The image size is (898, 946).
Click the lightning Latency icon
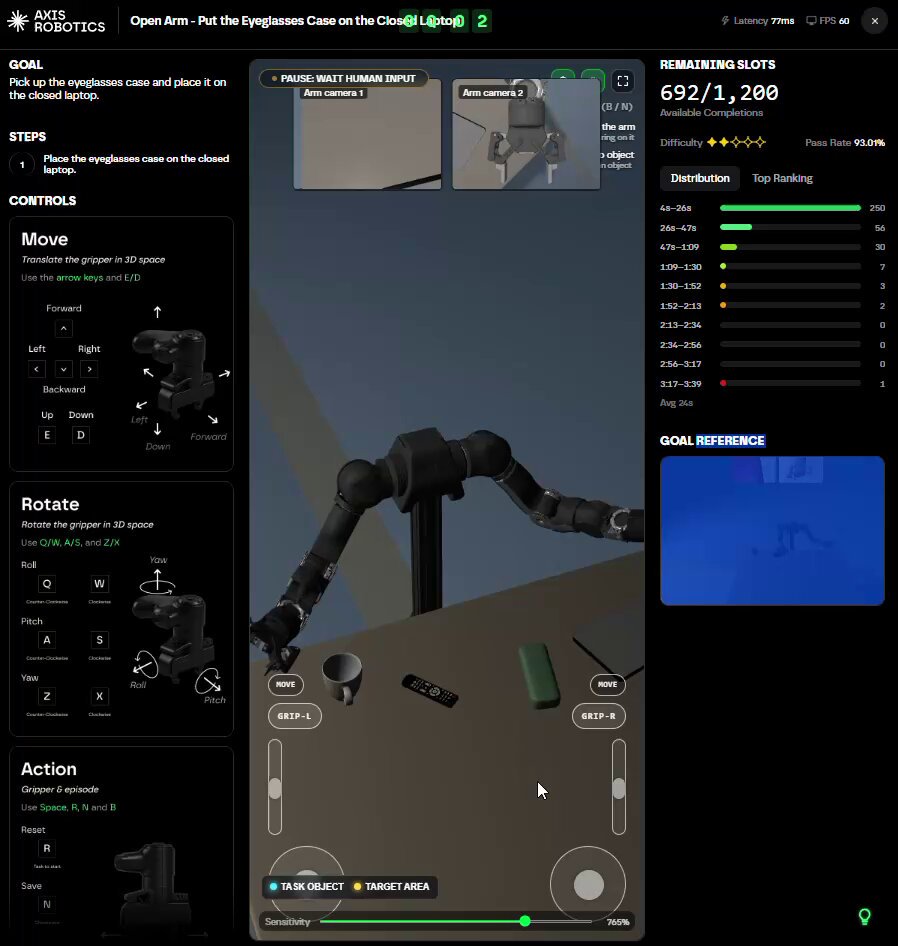[x=725, y=21]
